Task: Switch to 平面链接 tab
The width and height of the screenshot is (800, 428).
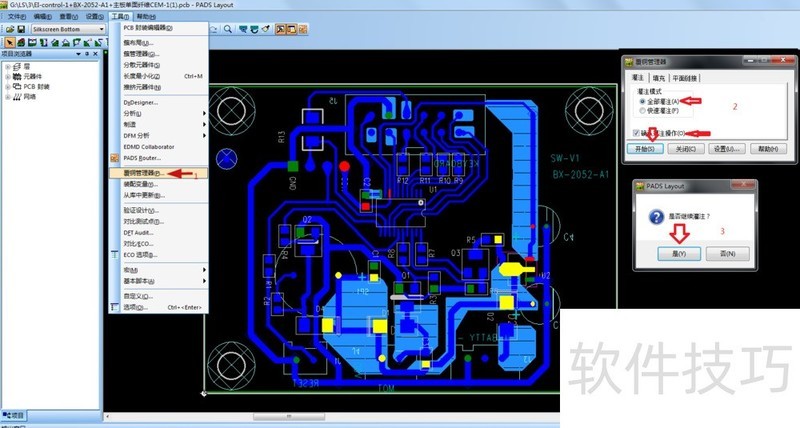Action: tap(685, 78)
